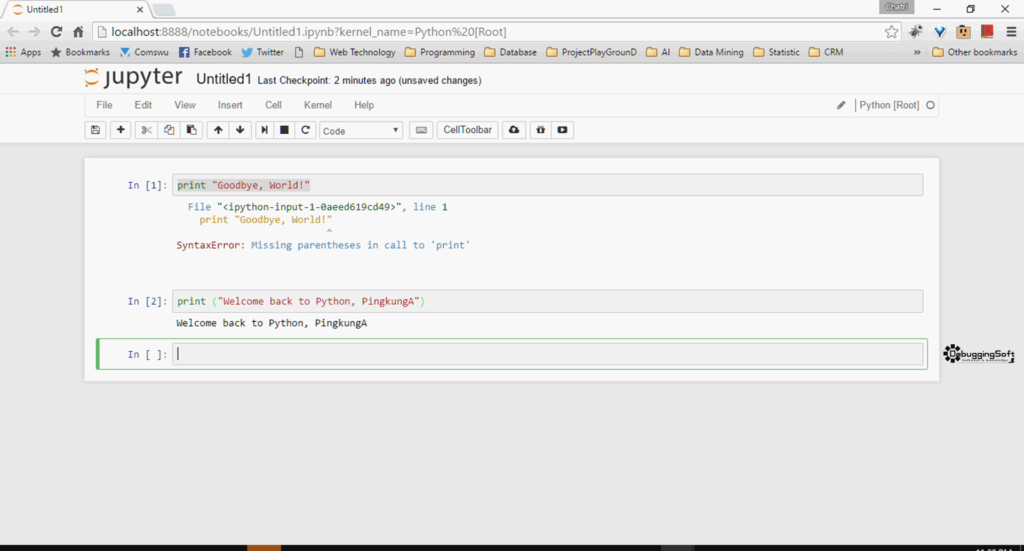This screenshot has width=1024, height=551.
Task: Open Bookmarks star link
Action: tap(80, 52)
